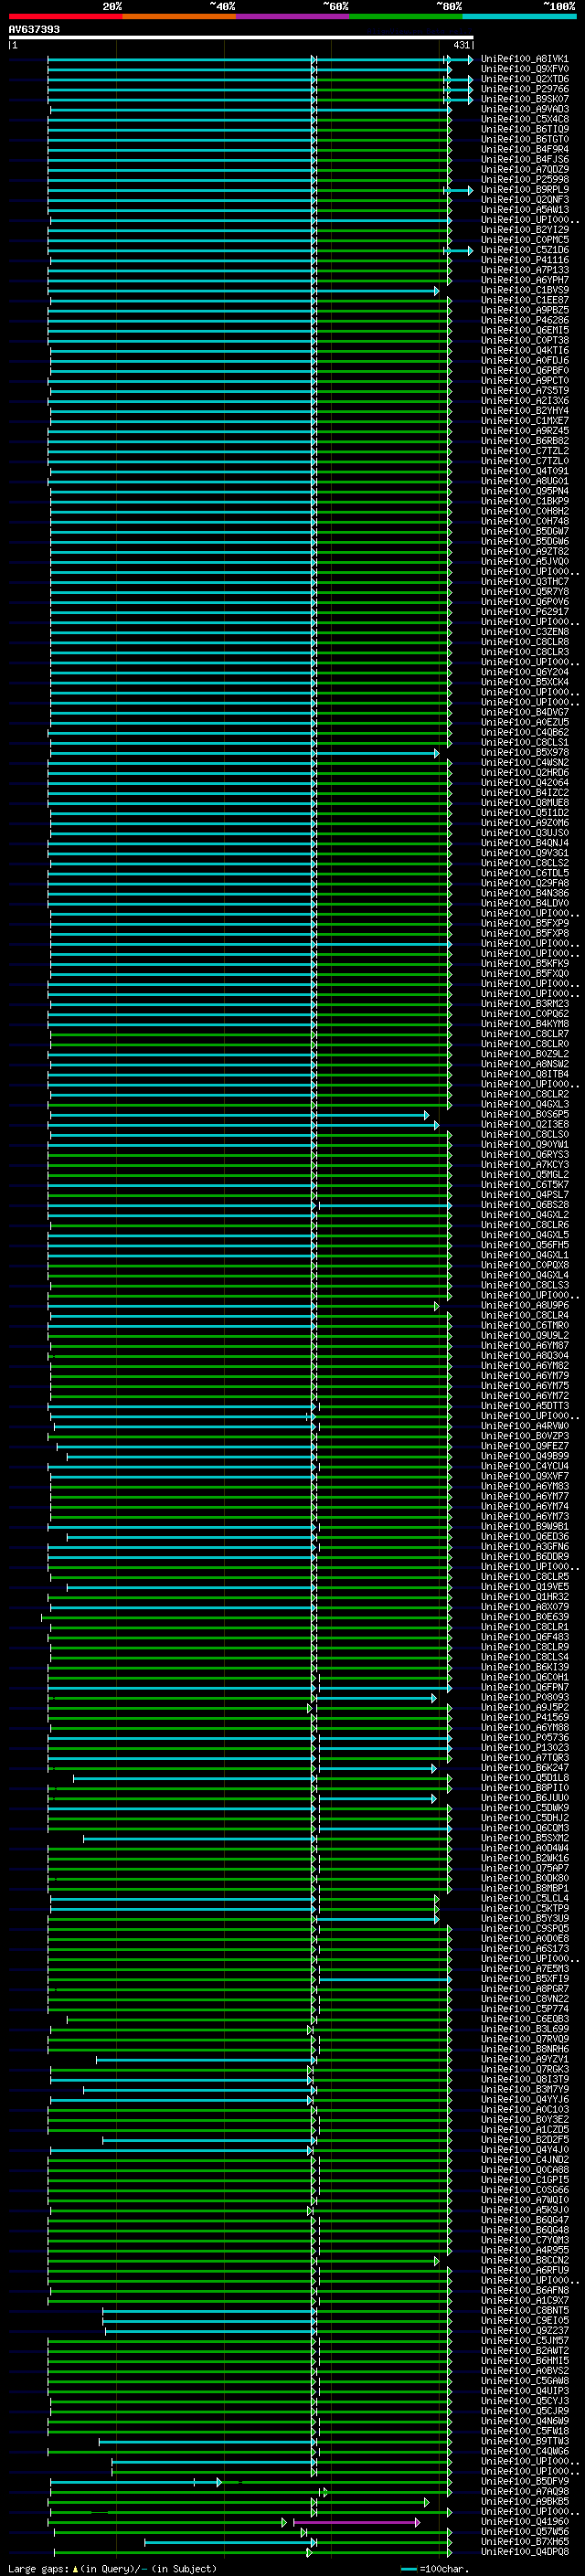Screen dimensions: 585x2576
Task: Click the red 20% identity legend segment
Action: coord(65,16)
